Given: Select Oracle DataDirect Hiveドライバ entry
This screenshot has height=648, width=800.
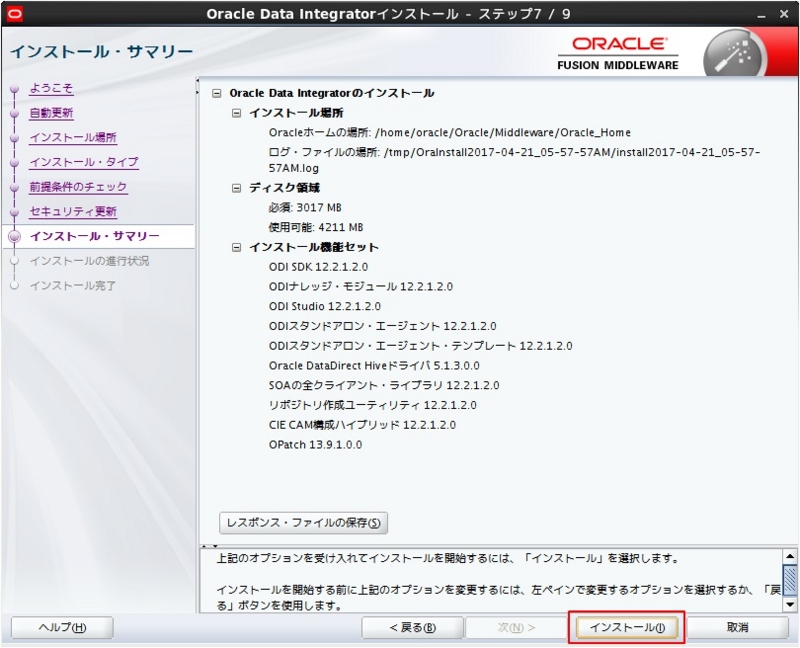Looking at the screenshot, I should (374, 366).
